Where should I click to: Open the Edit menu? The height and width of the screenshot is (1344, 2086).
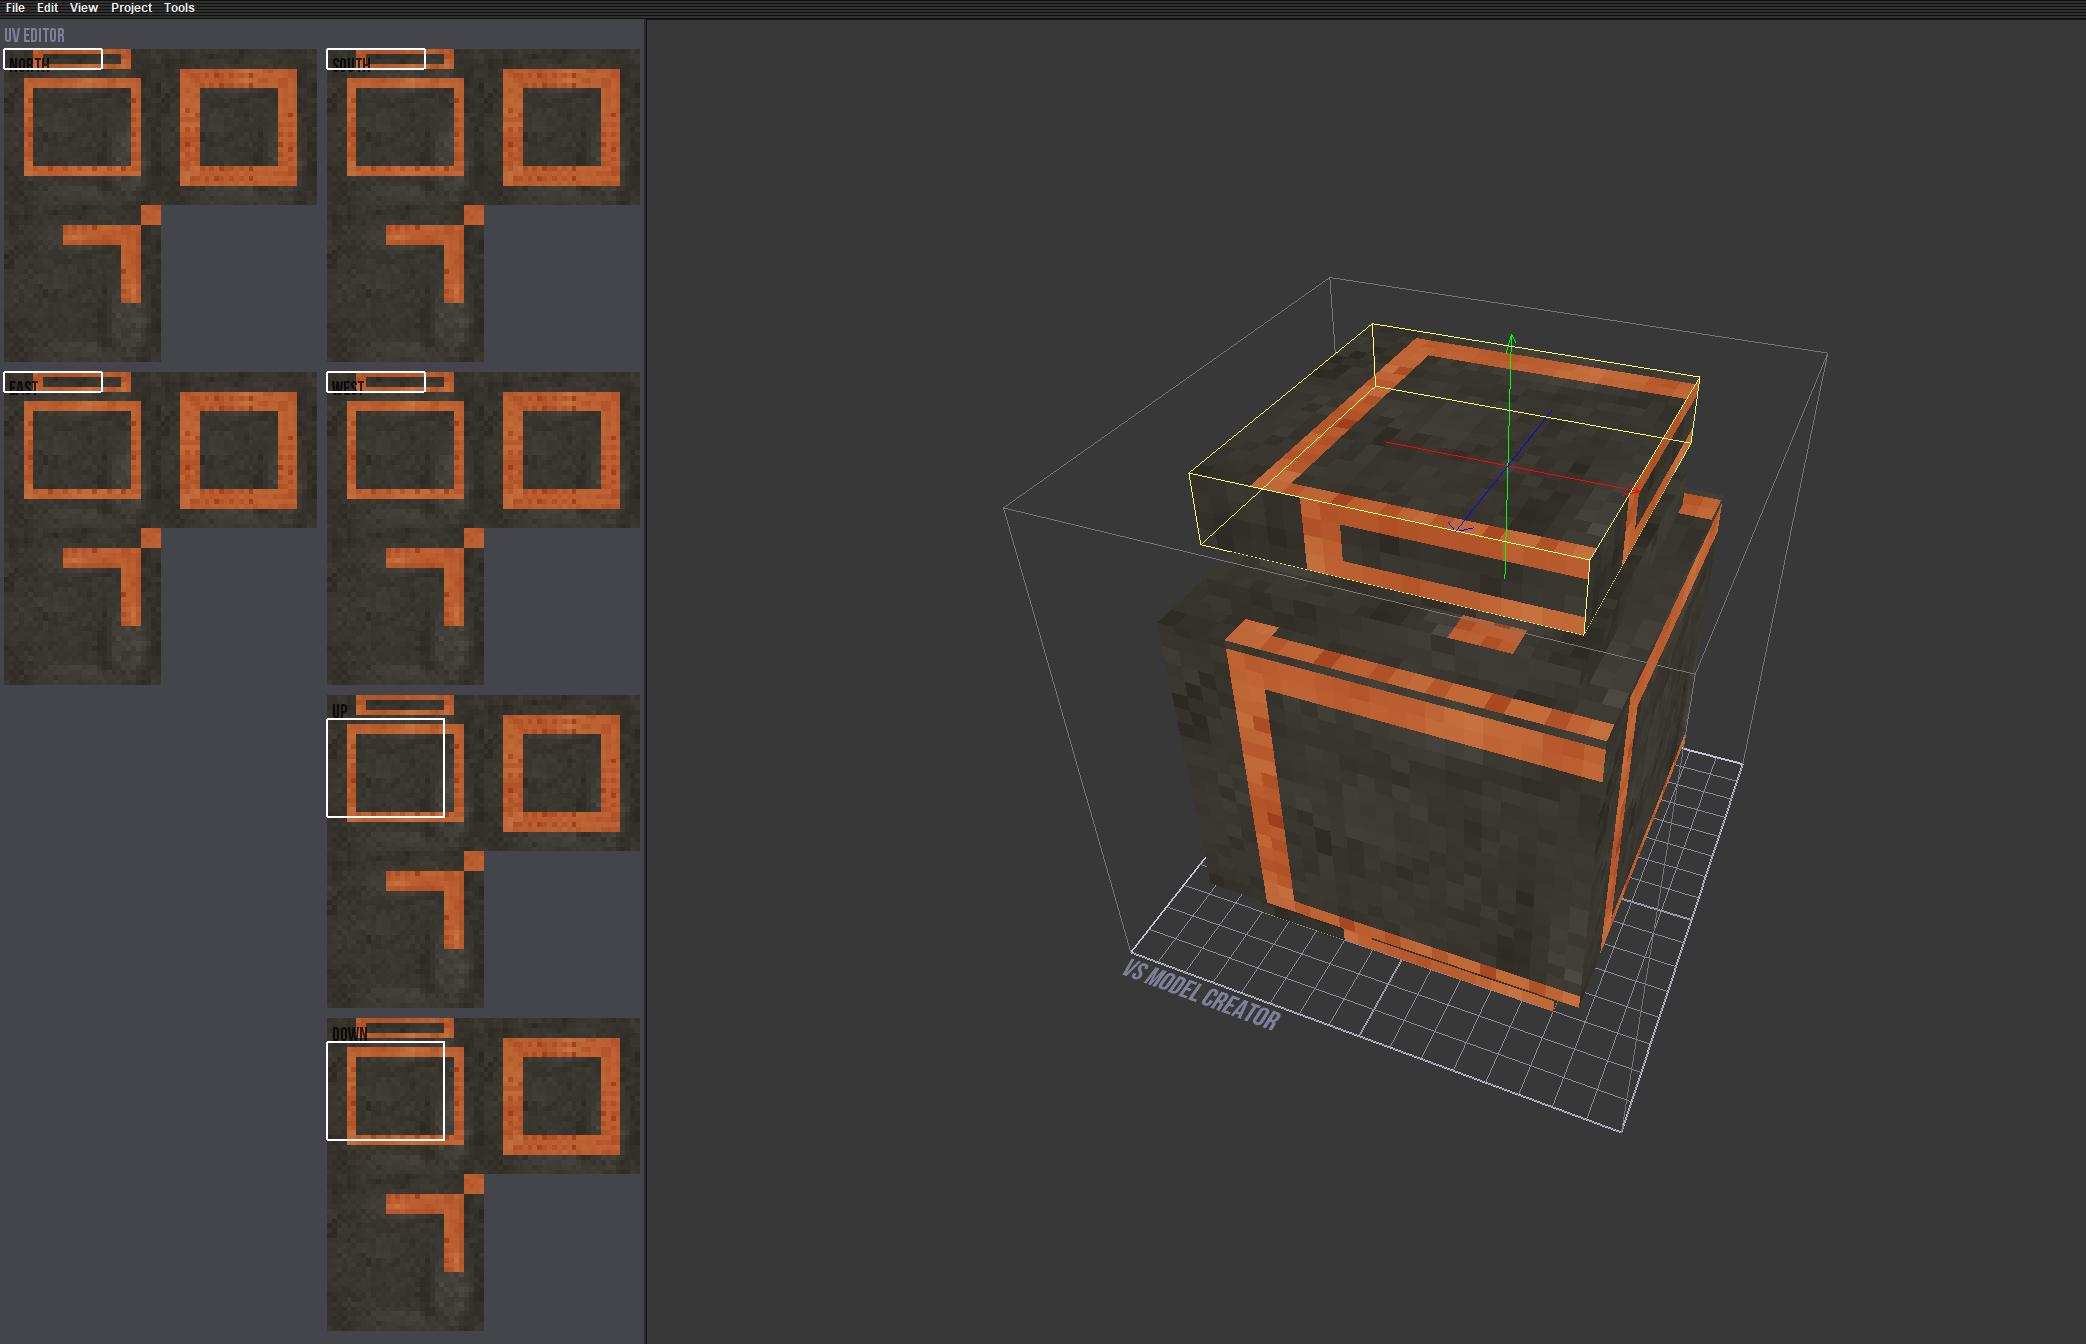[x=47, y=8]
